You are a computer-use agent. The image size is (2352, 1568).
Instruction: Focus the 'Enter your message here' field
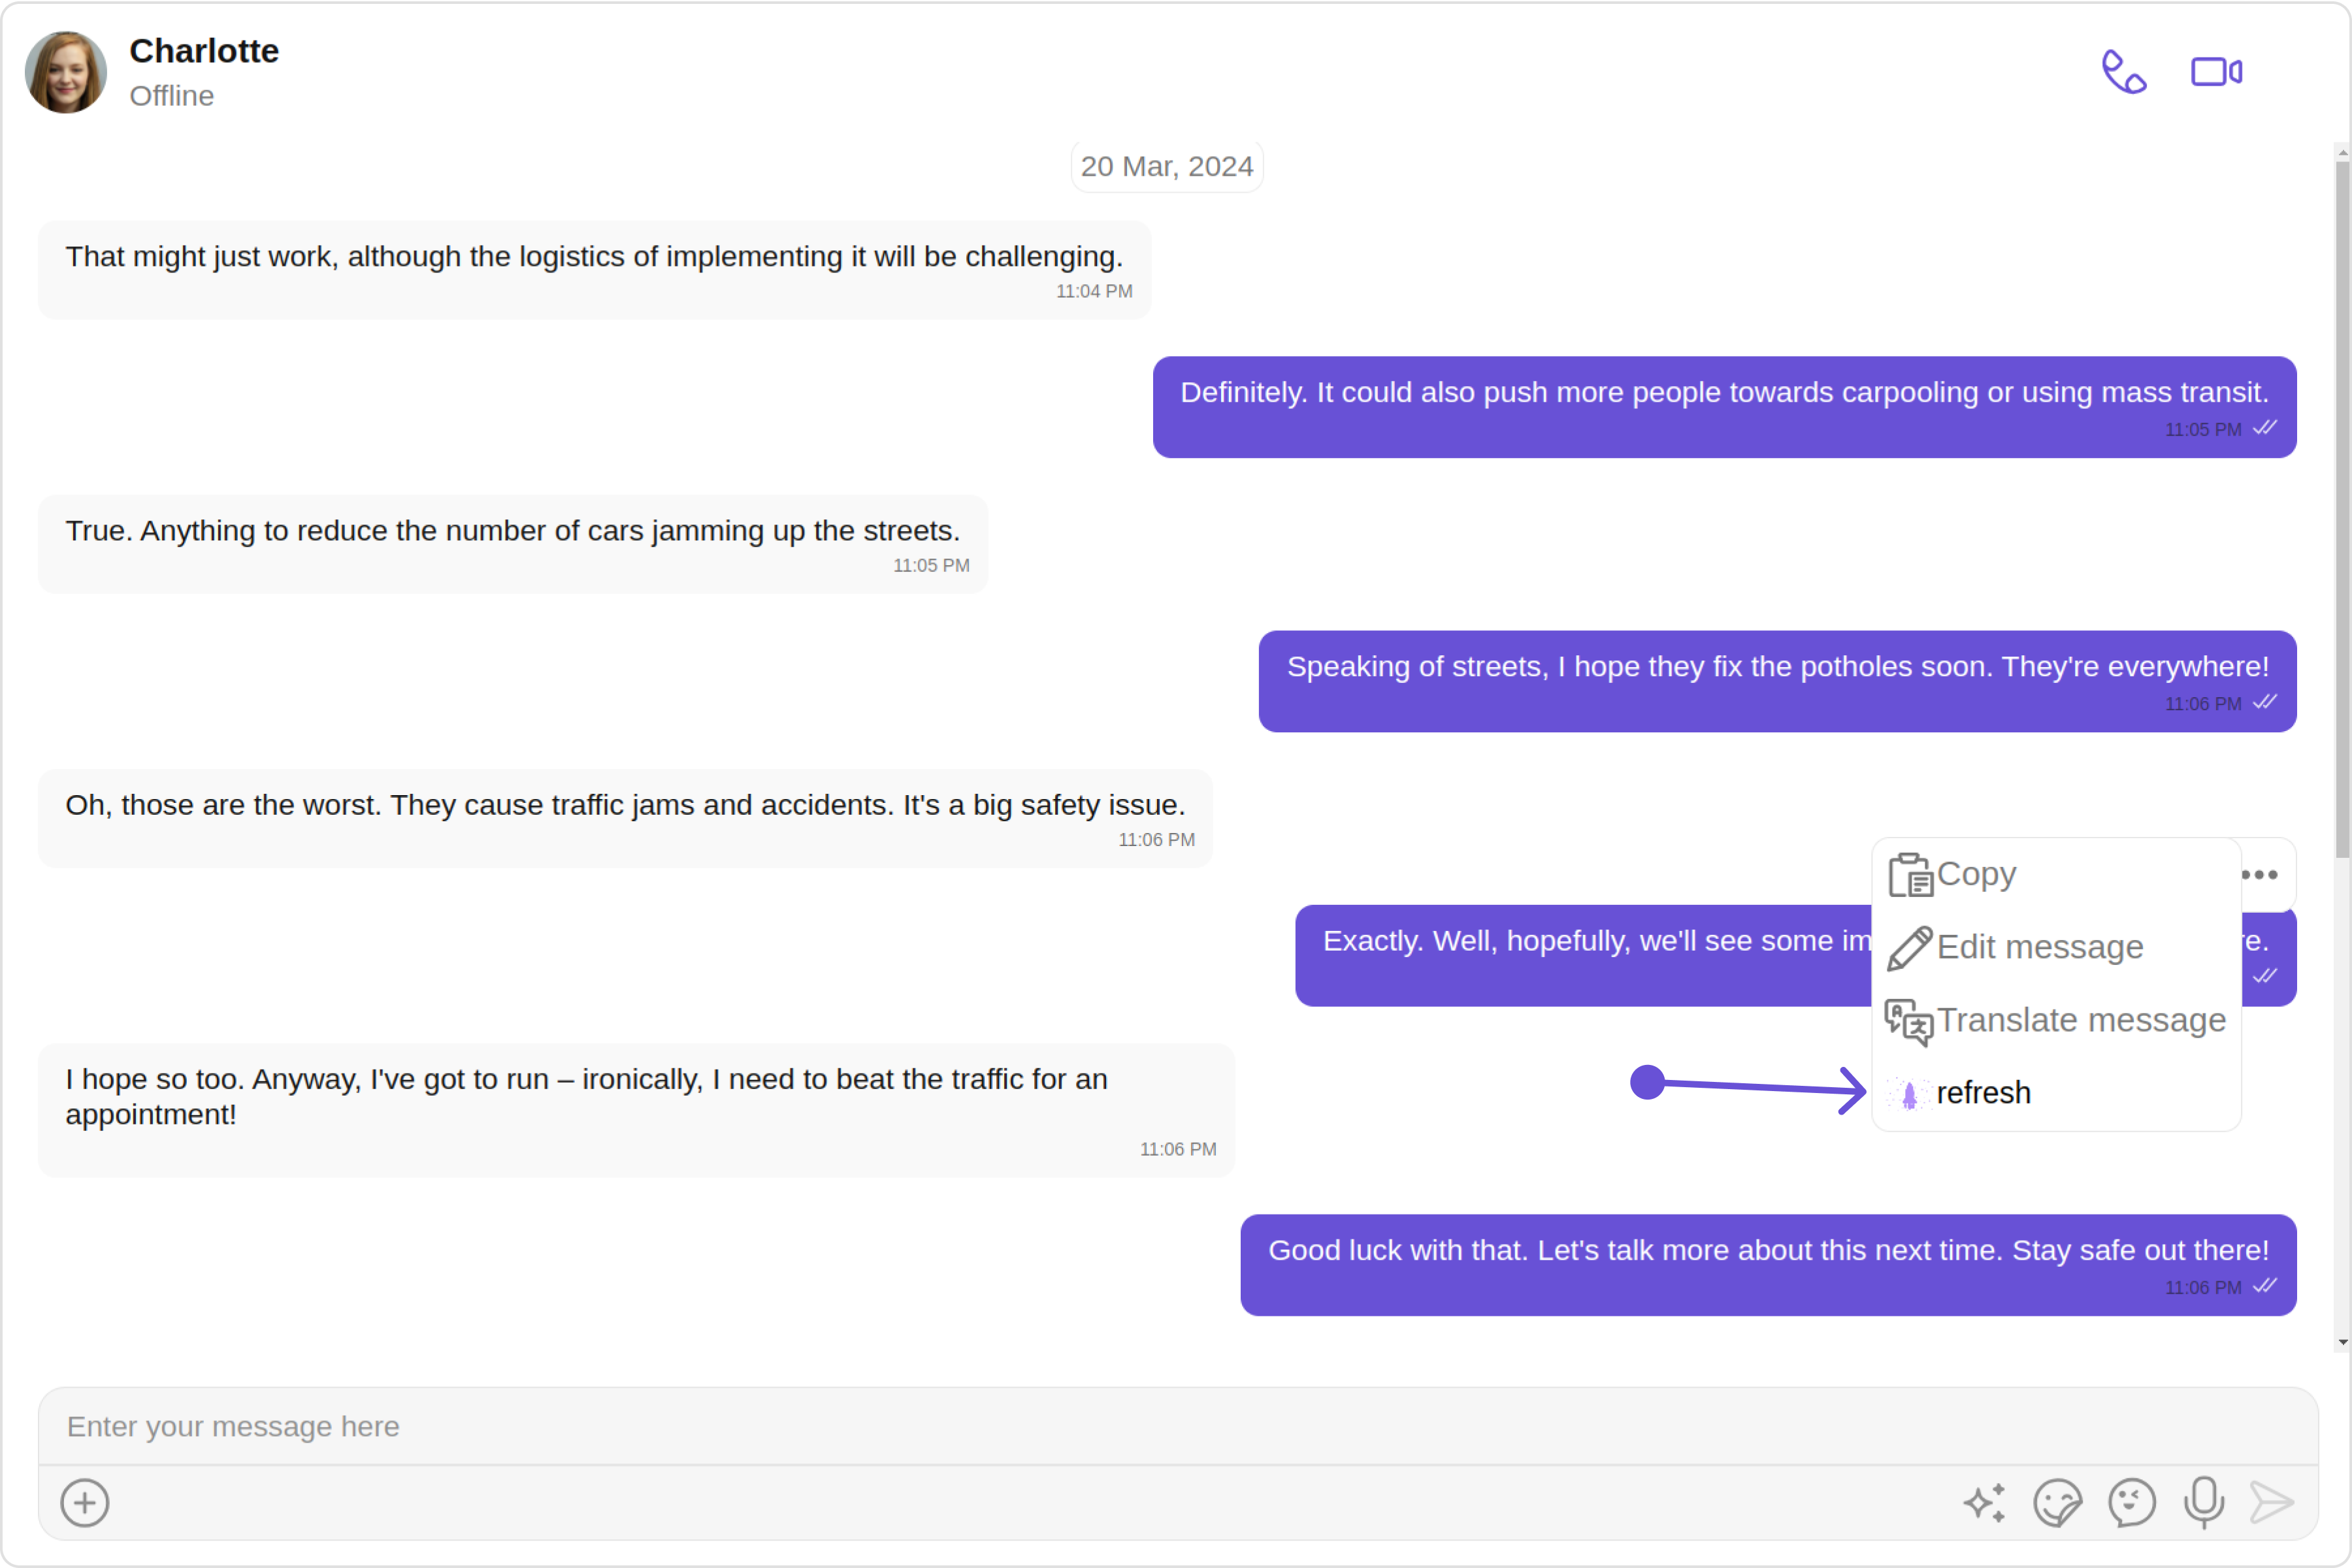(x=1178, y=1427)
